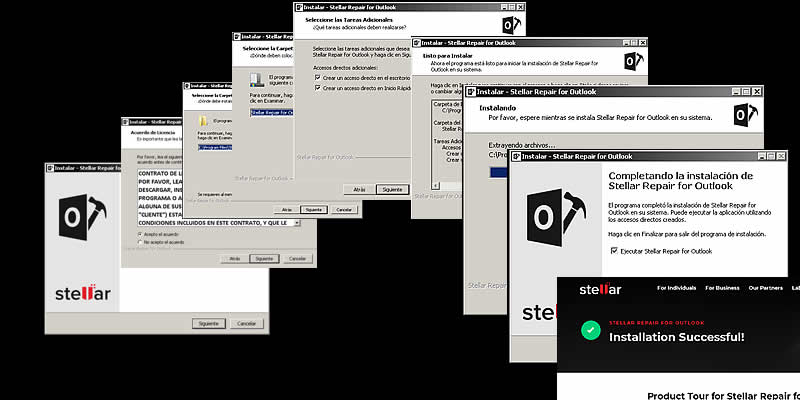Click 'Installation Successful!' heading text

point(677,337)
